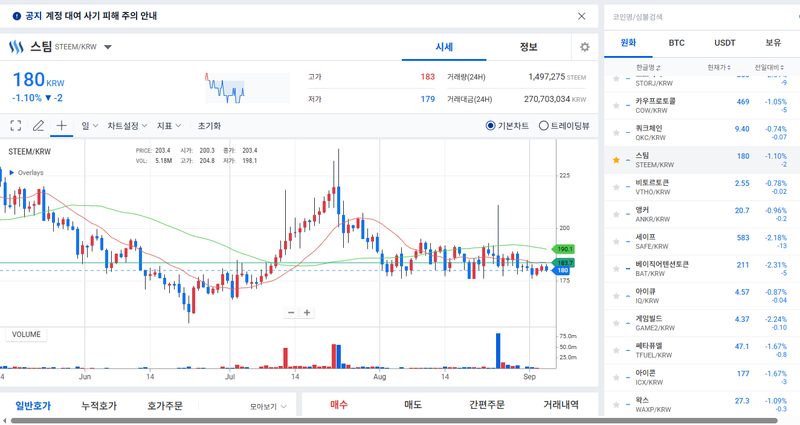Toggle favorite star for 스팀 STEEM/KRW

tap(616, 160)
